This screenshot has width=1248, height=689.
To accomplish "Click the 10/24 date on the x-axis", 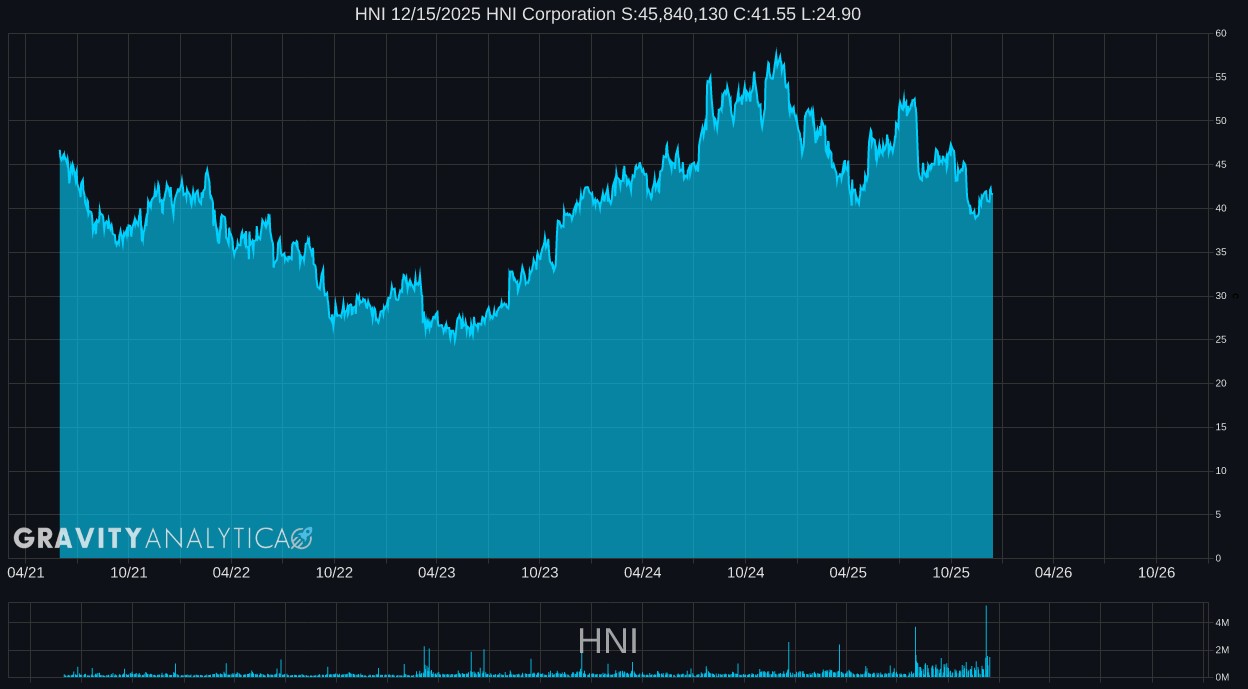I will point(746,572).
